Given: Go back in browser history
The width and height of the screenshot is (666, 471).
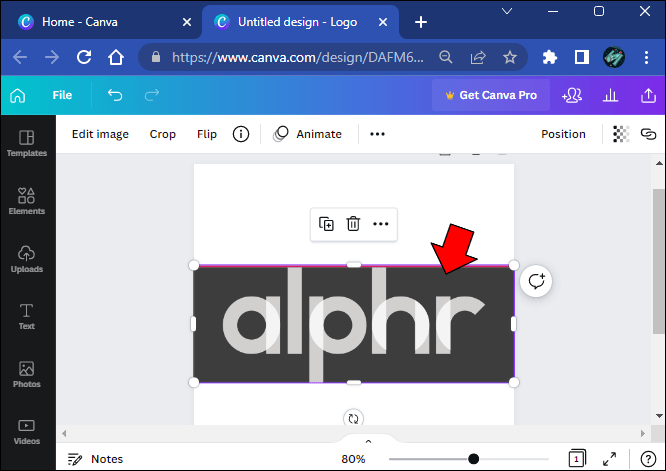Looking at the screenshot, I should point(20,57).
